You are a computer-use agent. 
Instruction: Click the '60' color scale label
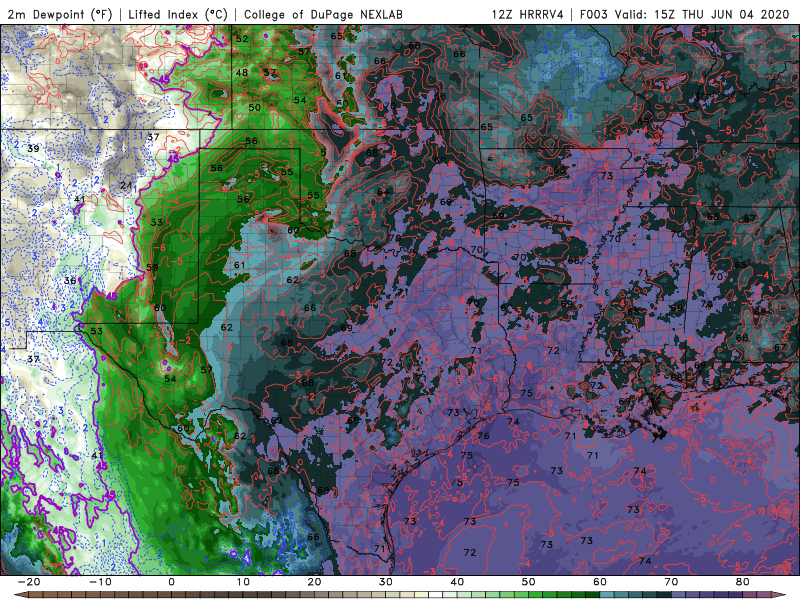click(600, 582)
